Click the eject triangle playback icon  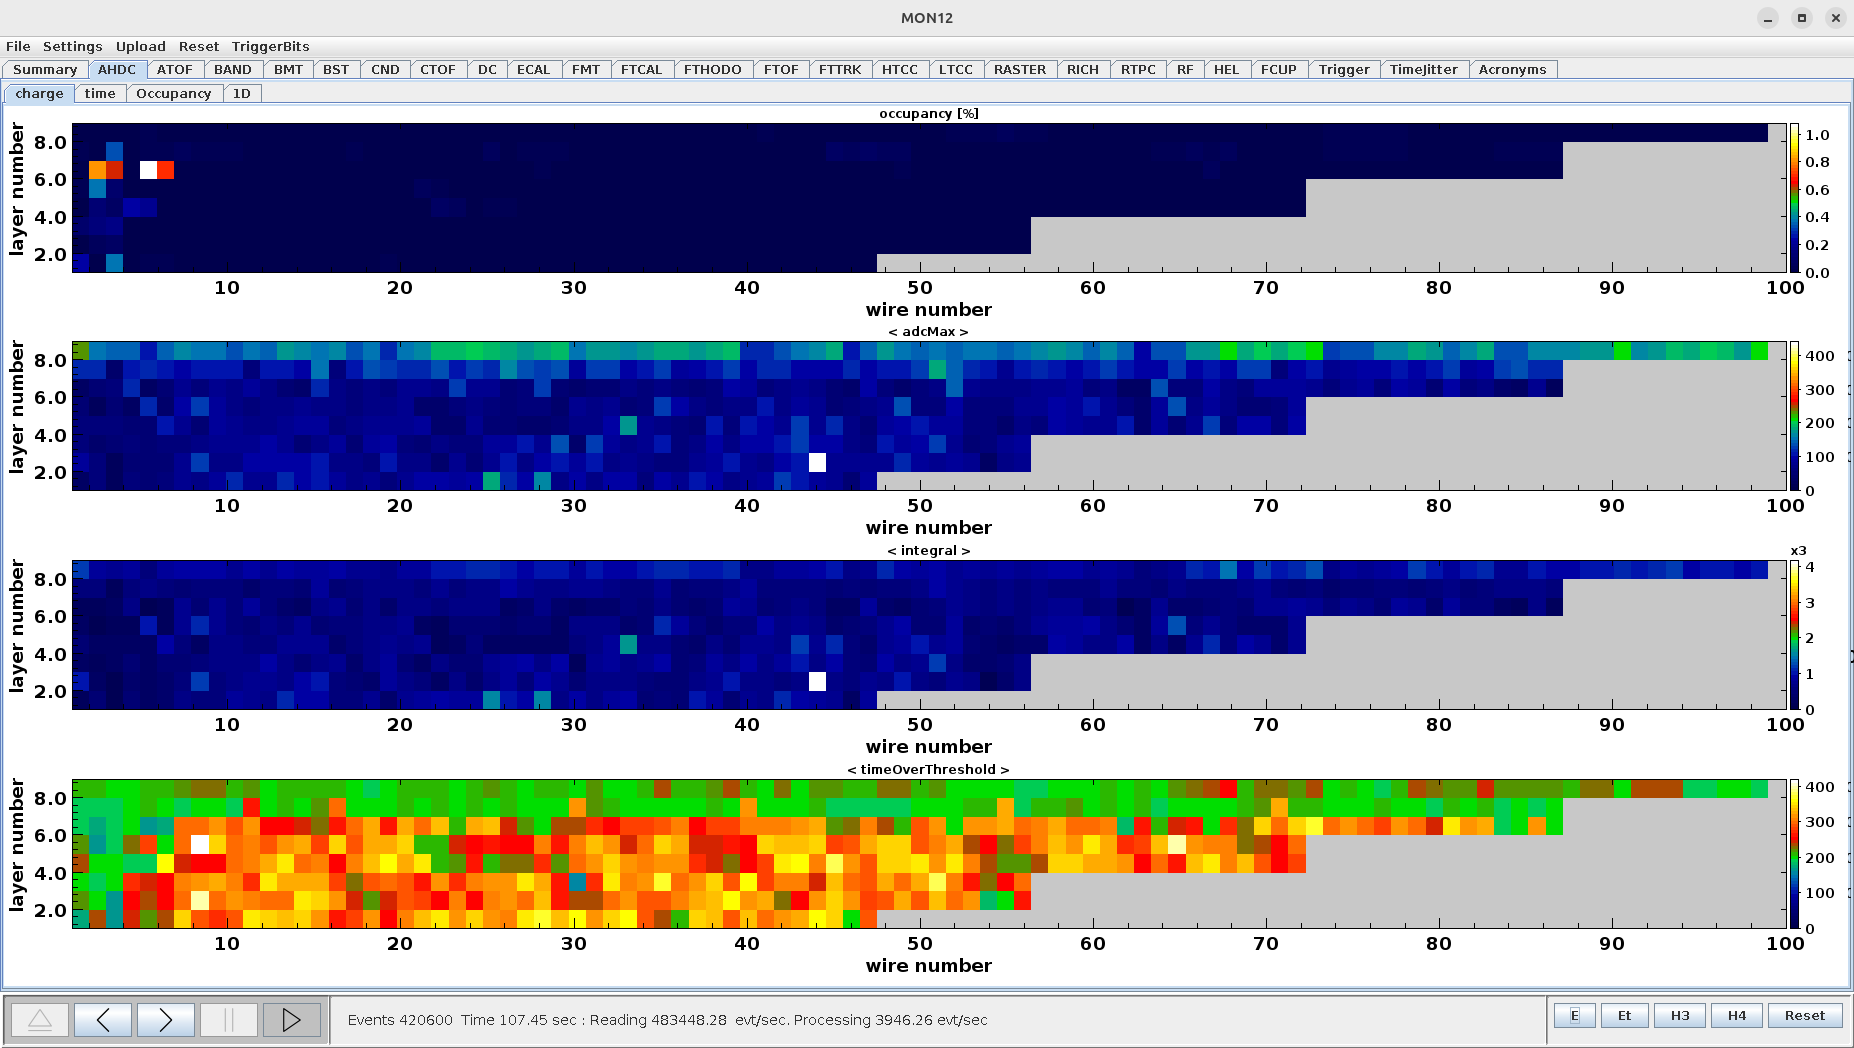coord(40,1020)
